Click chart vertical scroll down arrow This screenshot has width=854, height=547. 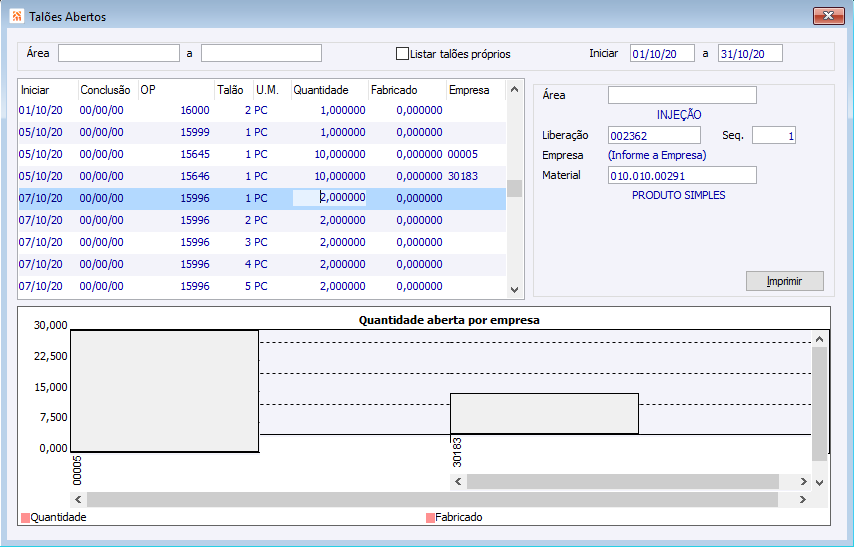[x=820, y=482]
